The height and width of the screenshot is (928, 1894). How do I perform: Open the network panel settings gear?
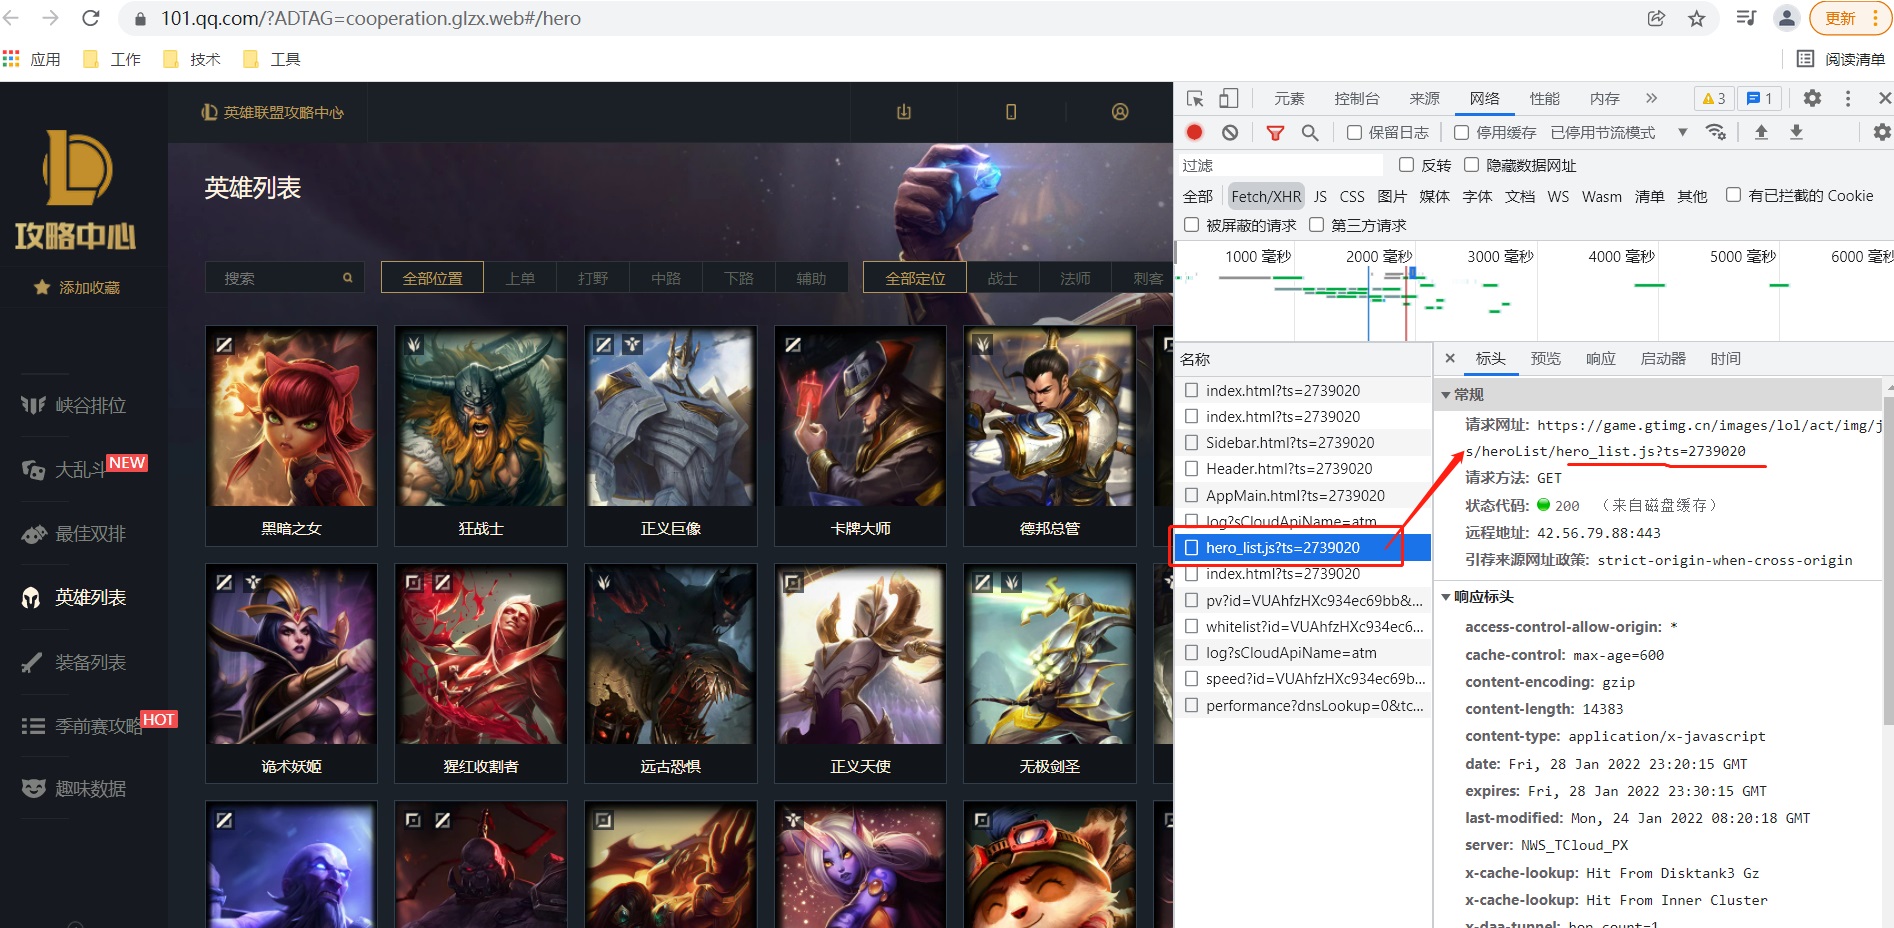point(1881,132)
